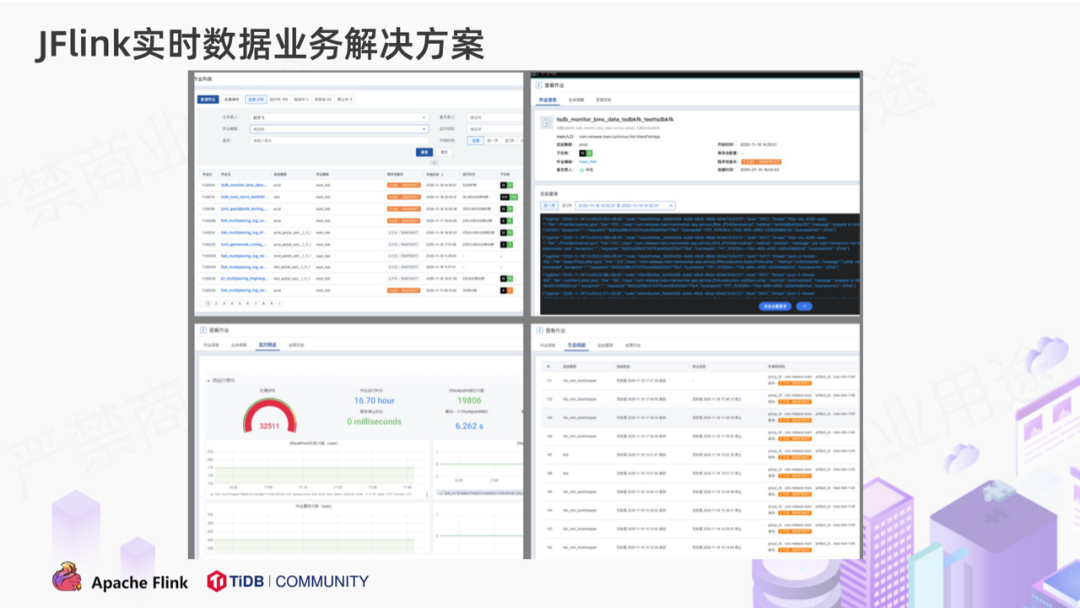Go to next page in job list pagination
The width and height of the screenshot is (1080, 608).
pos(279,303)
